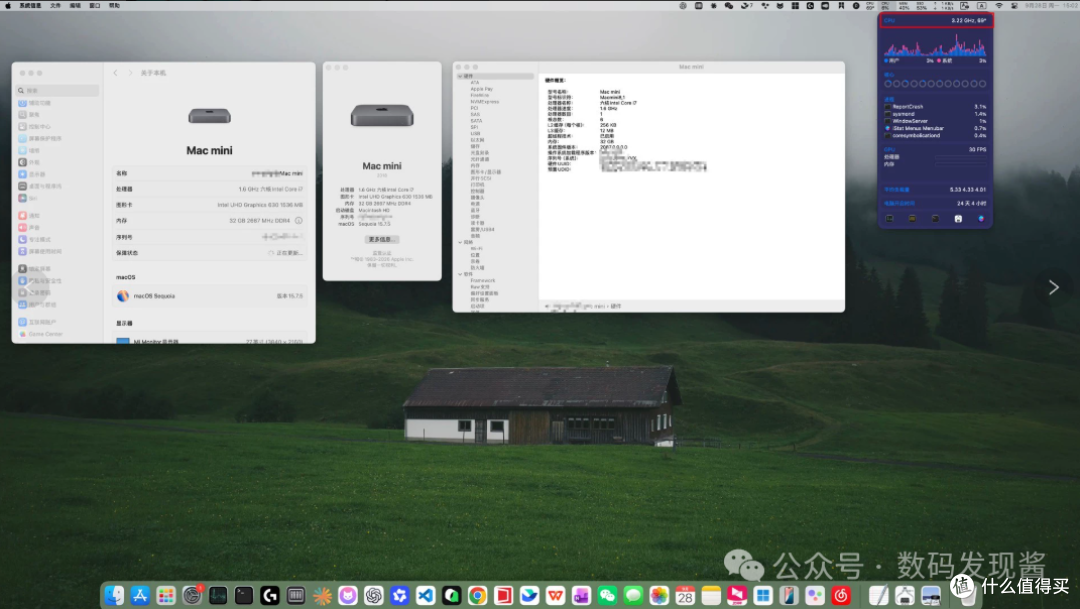
Task: Open the Calendar icon showing 28
Action: click(x=685, y=595)
